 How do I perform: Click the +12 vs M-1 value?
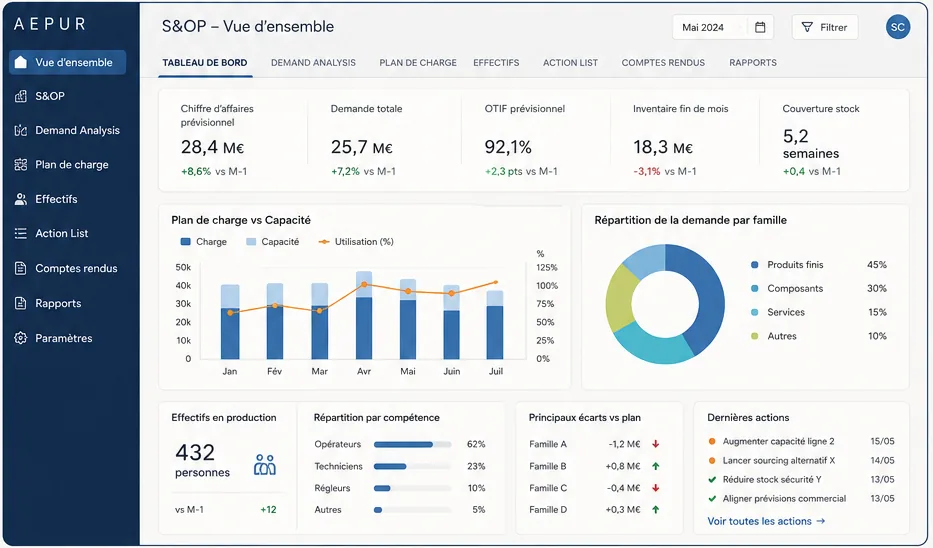pyautogui.click(x=268, y=510)
